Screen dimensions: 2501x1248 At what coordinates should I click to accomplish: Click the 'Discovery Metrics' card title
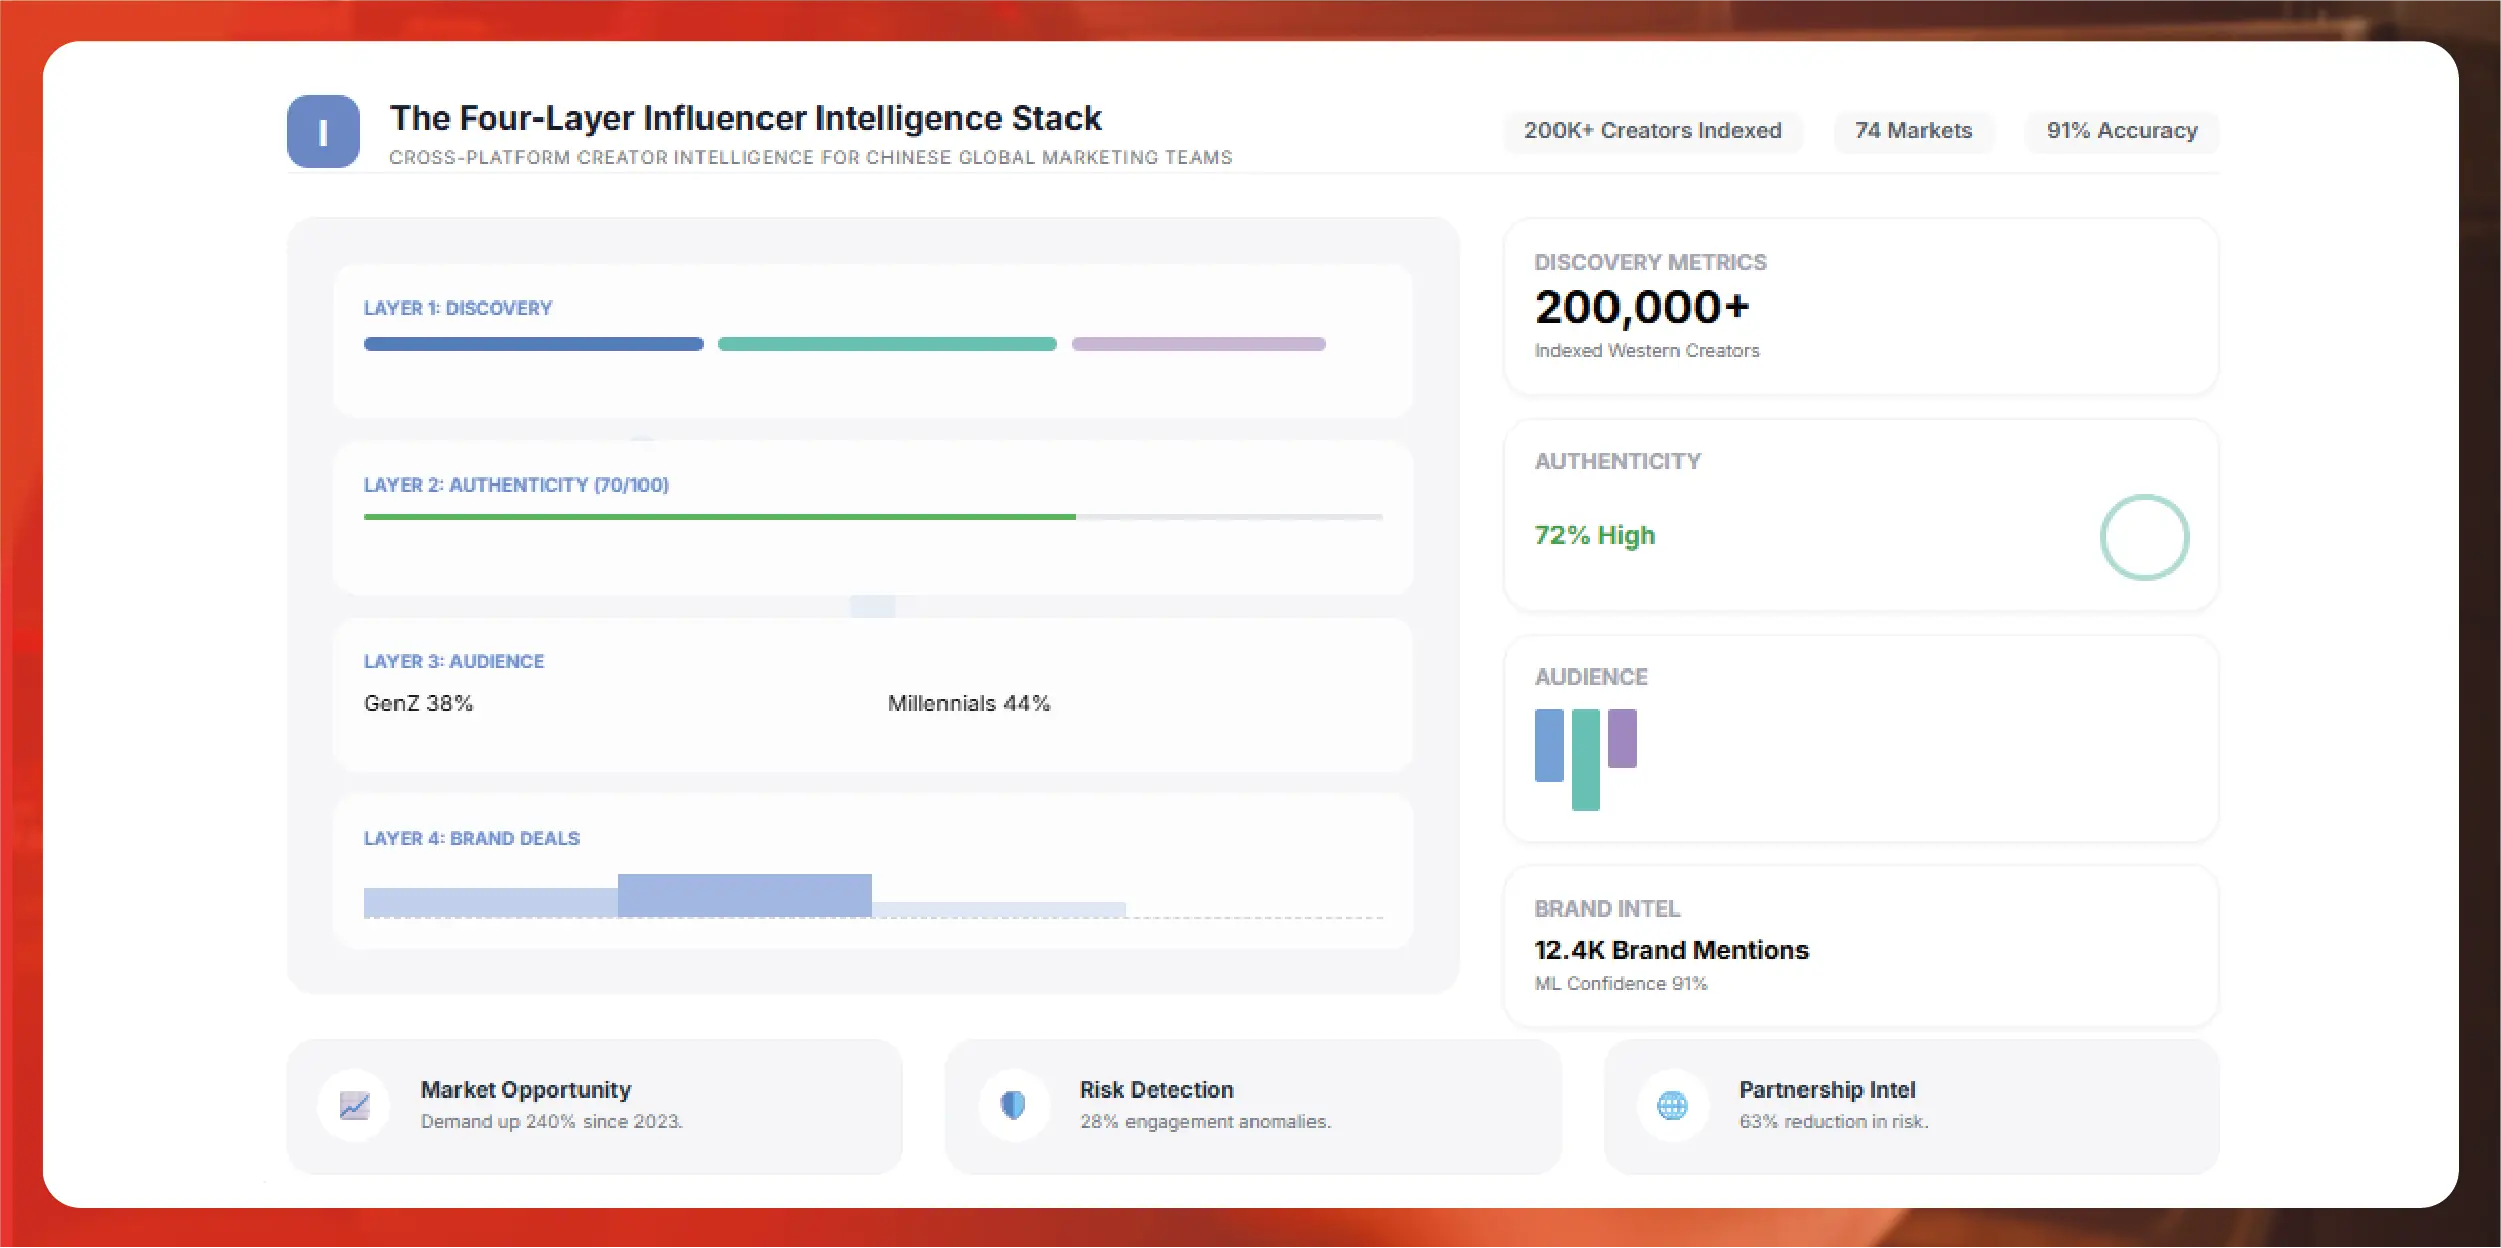click(1651, 262)
